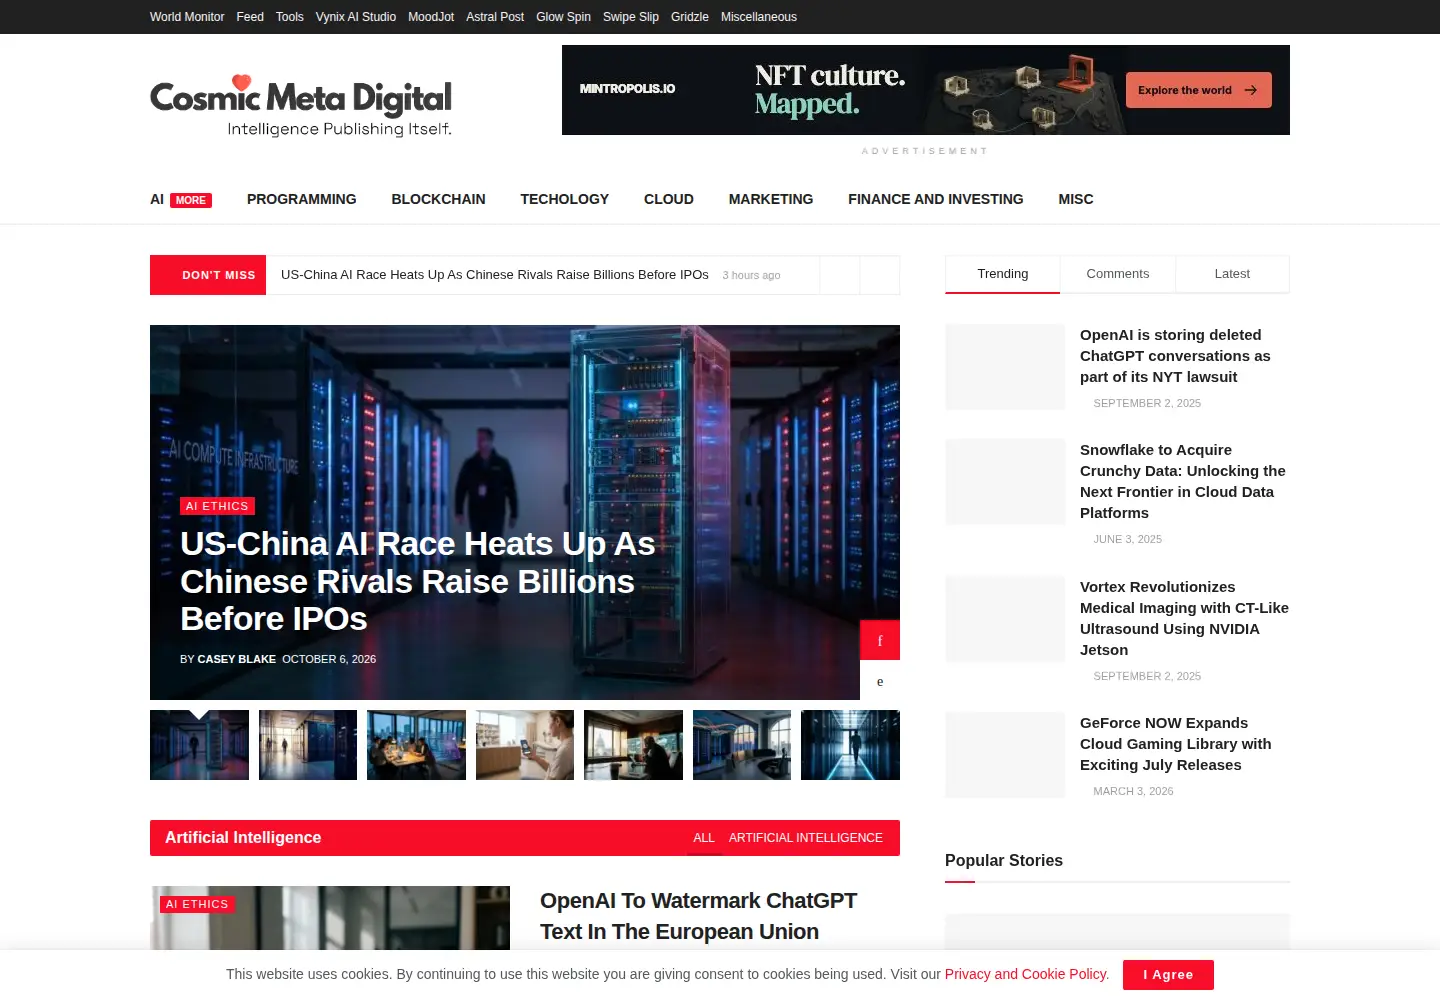Image resolution: width=1440 pixels, height=1000 pixels.
Task: Click AI Ethics tag on lower article
Action: click(x=197, y=904)
